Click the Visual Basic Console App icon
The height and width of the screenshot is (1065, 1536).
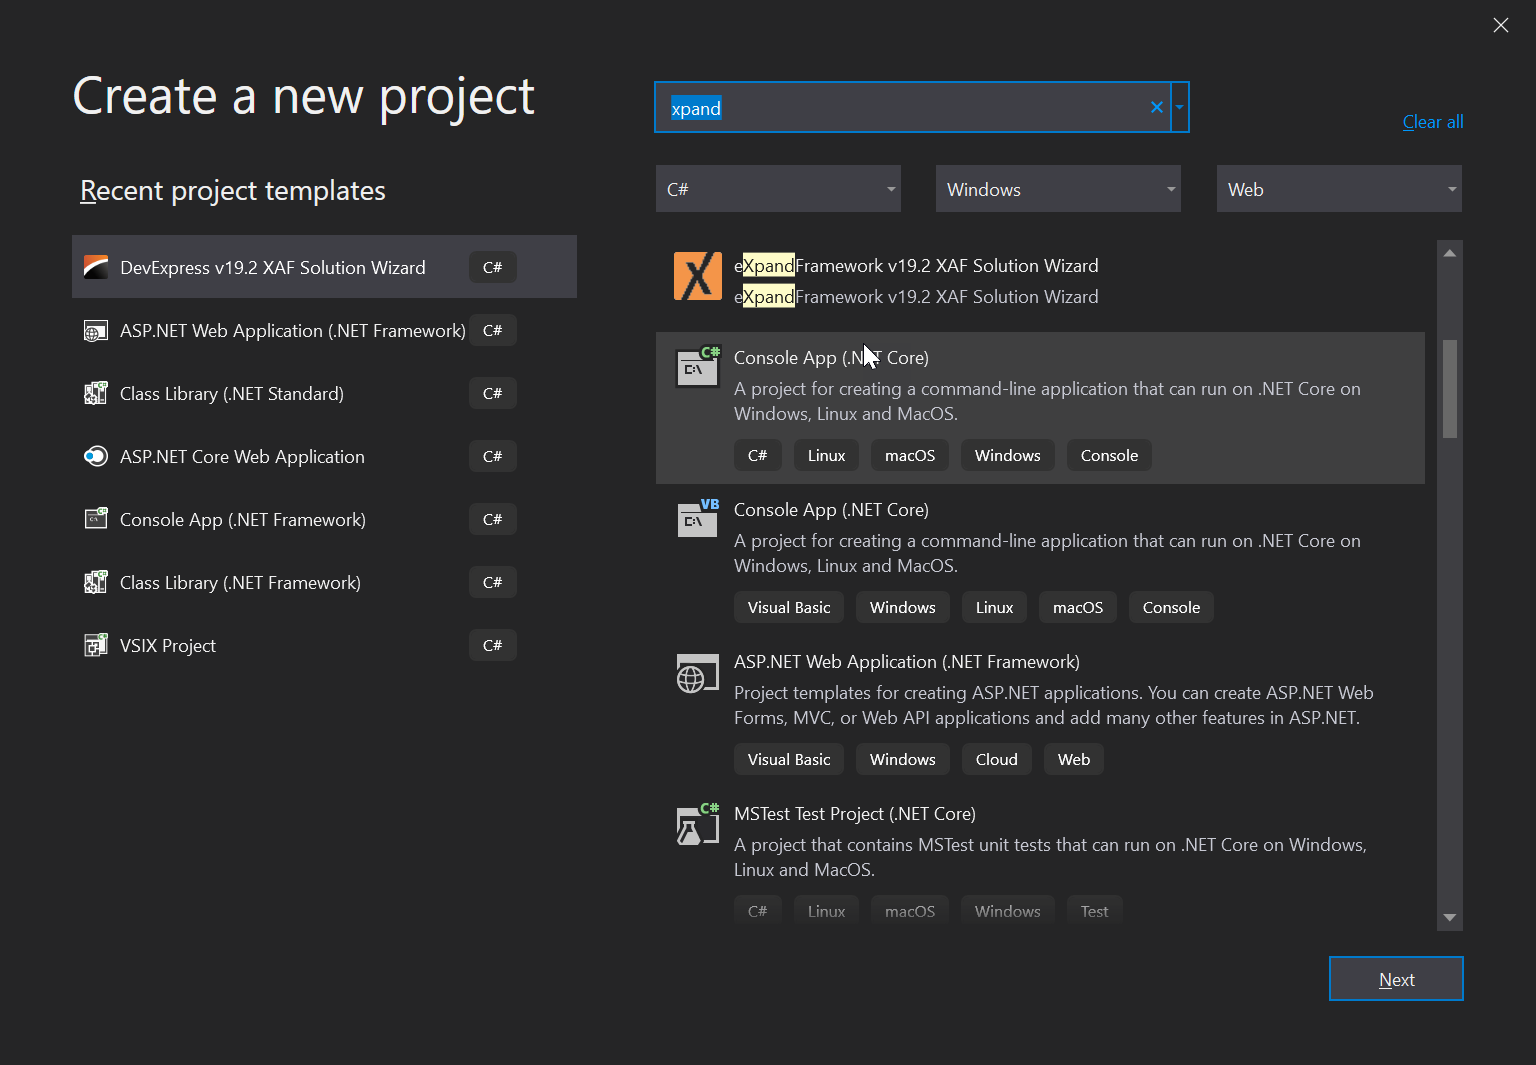pyautogui.click(x=698, y=519)
